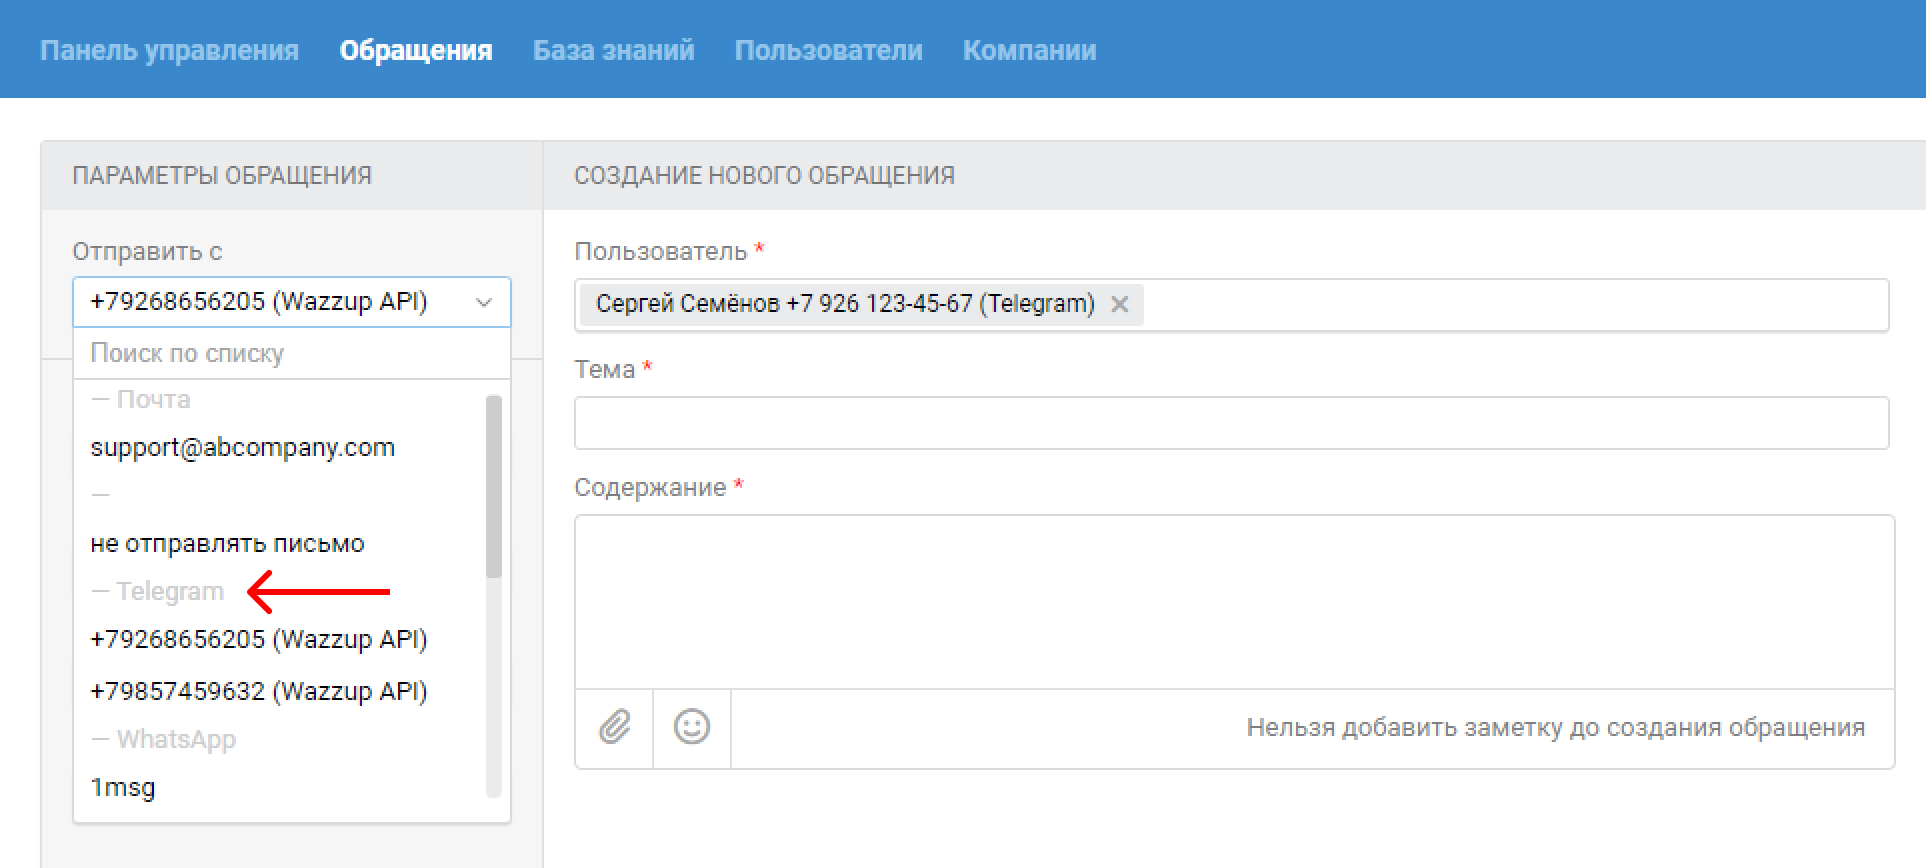Viewport: 1926px width, 868px height.
Task: Collapse the Отправить с dropdown chevron
Action: [x=484, y=302]
